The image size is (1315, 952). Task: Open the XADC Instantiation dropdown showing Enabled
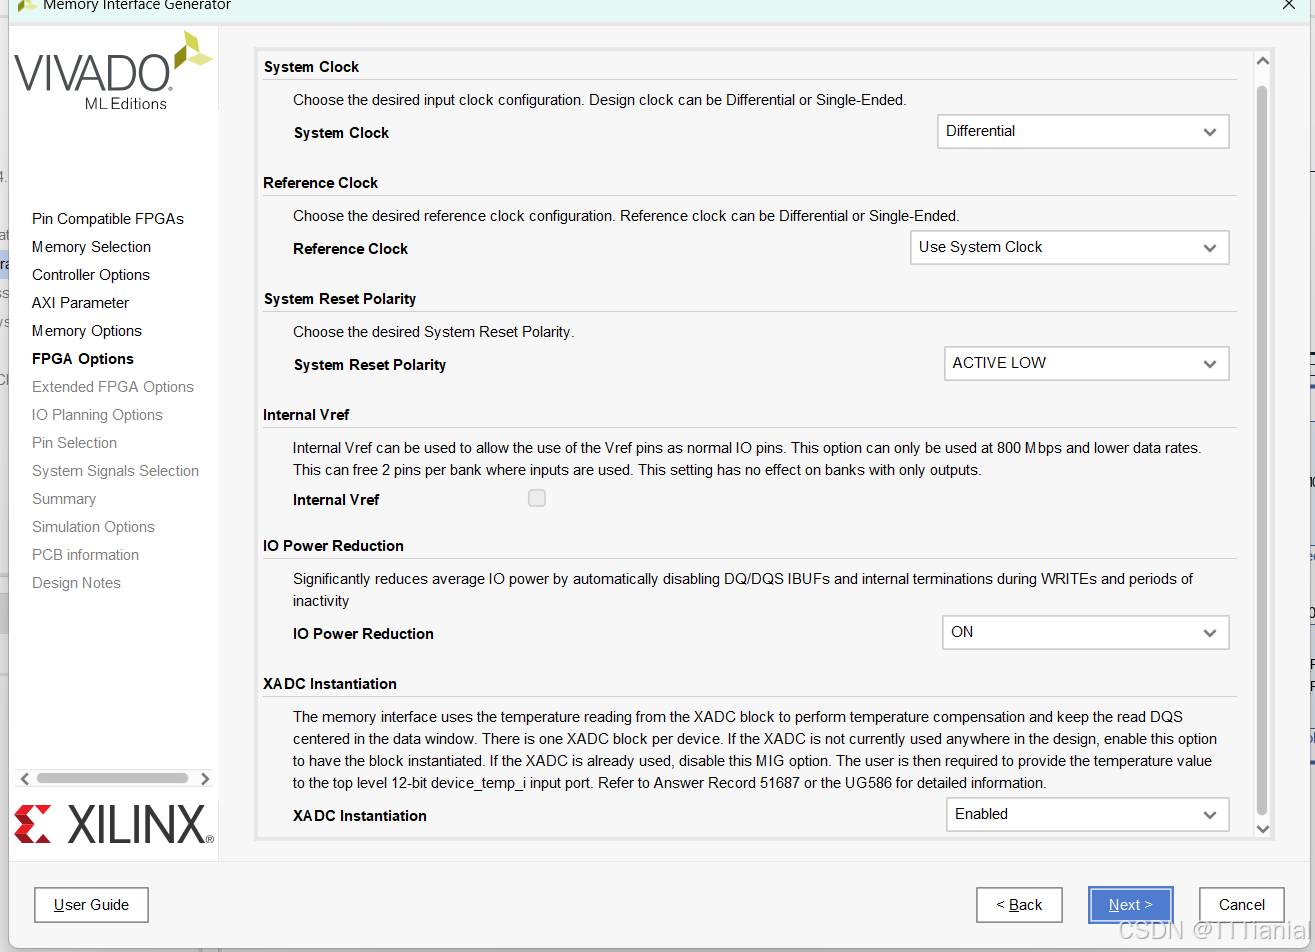click(x=1087, y=814)
